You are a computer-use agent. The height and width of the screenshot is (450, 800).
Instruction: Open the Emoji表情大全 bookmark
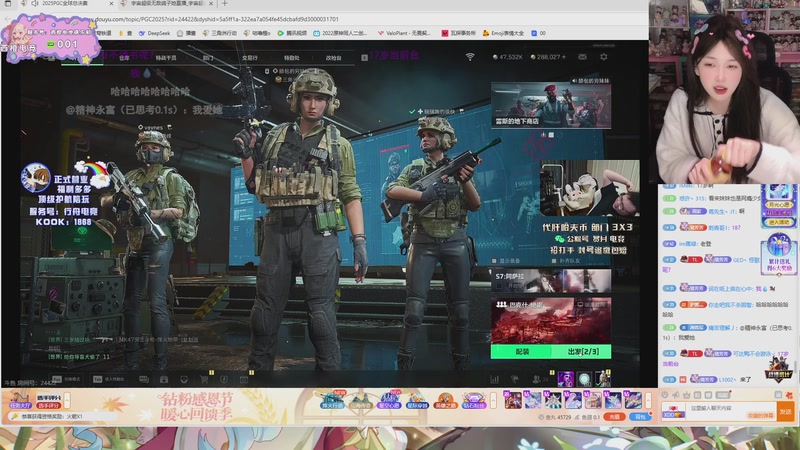(503, 33)
